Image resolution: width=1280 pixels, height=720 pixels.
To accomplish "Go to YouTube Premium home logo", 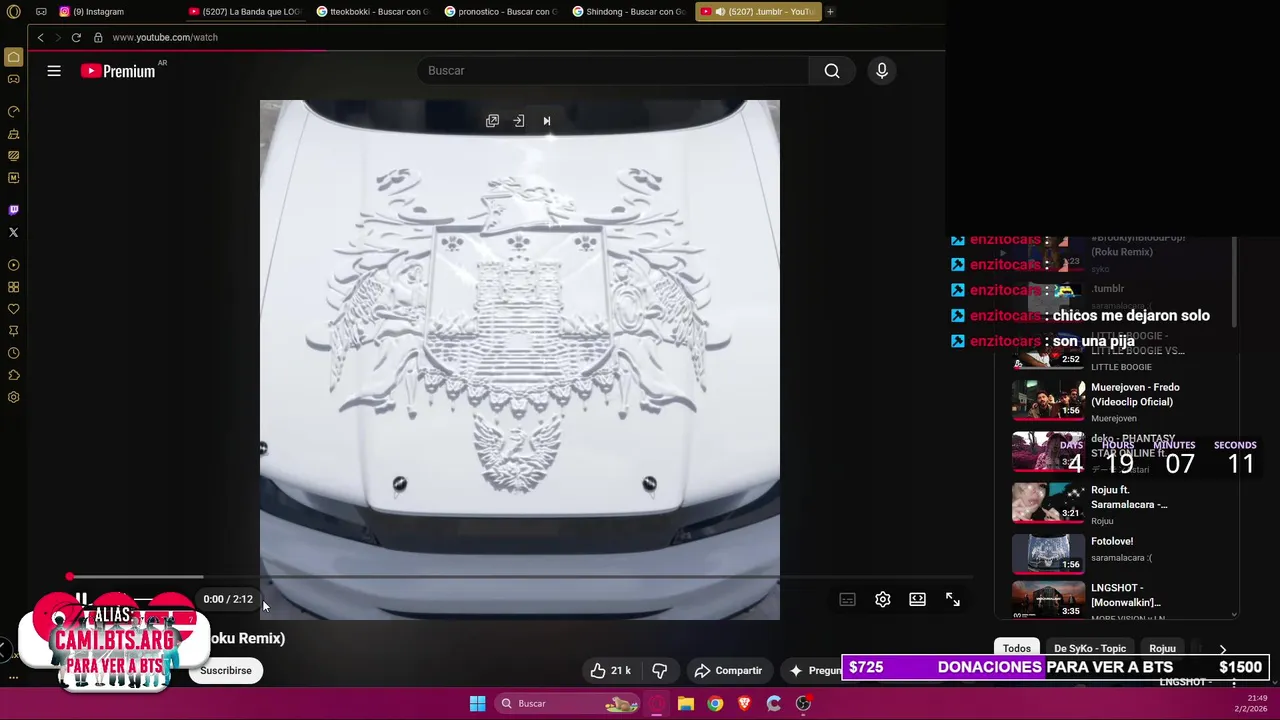I will point(118,71).
